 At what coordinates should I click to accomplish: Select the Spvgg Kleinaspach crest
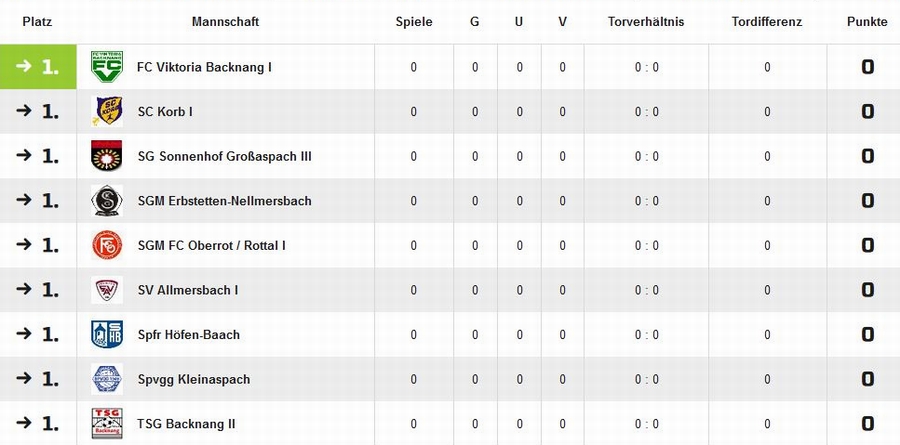coord(107,379)
